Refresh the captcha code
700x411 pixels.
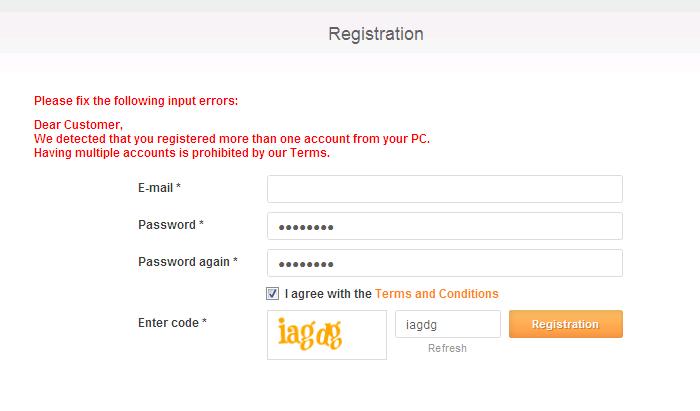(447, 348)
